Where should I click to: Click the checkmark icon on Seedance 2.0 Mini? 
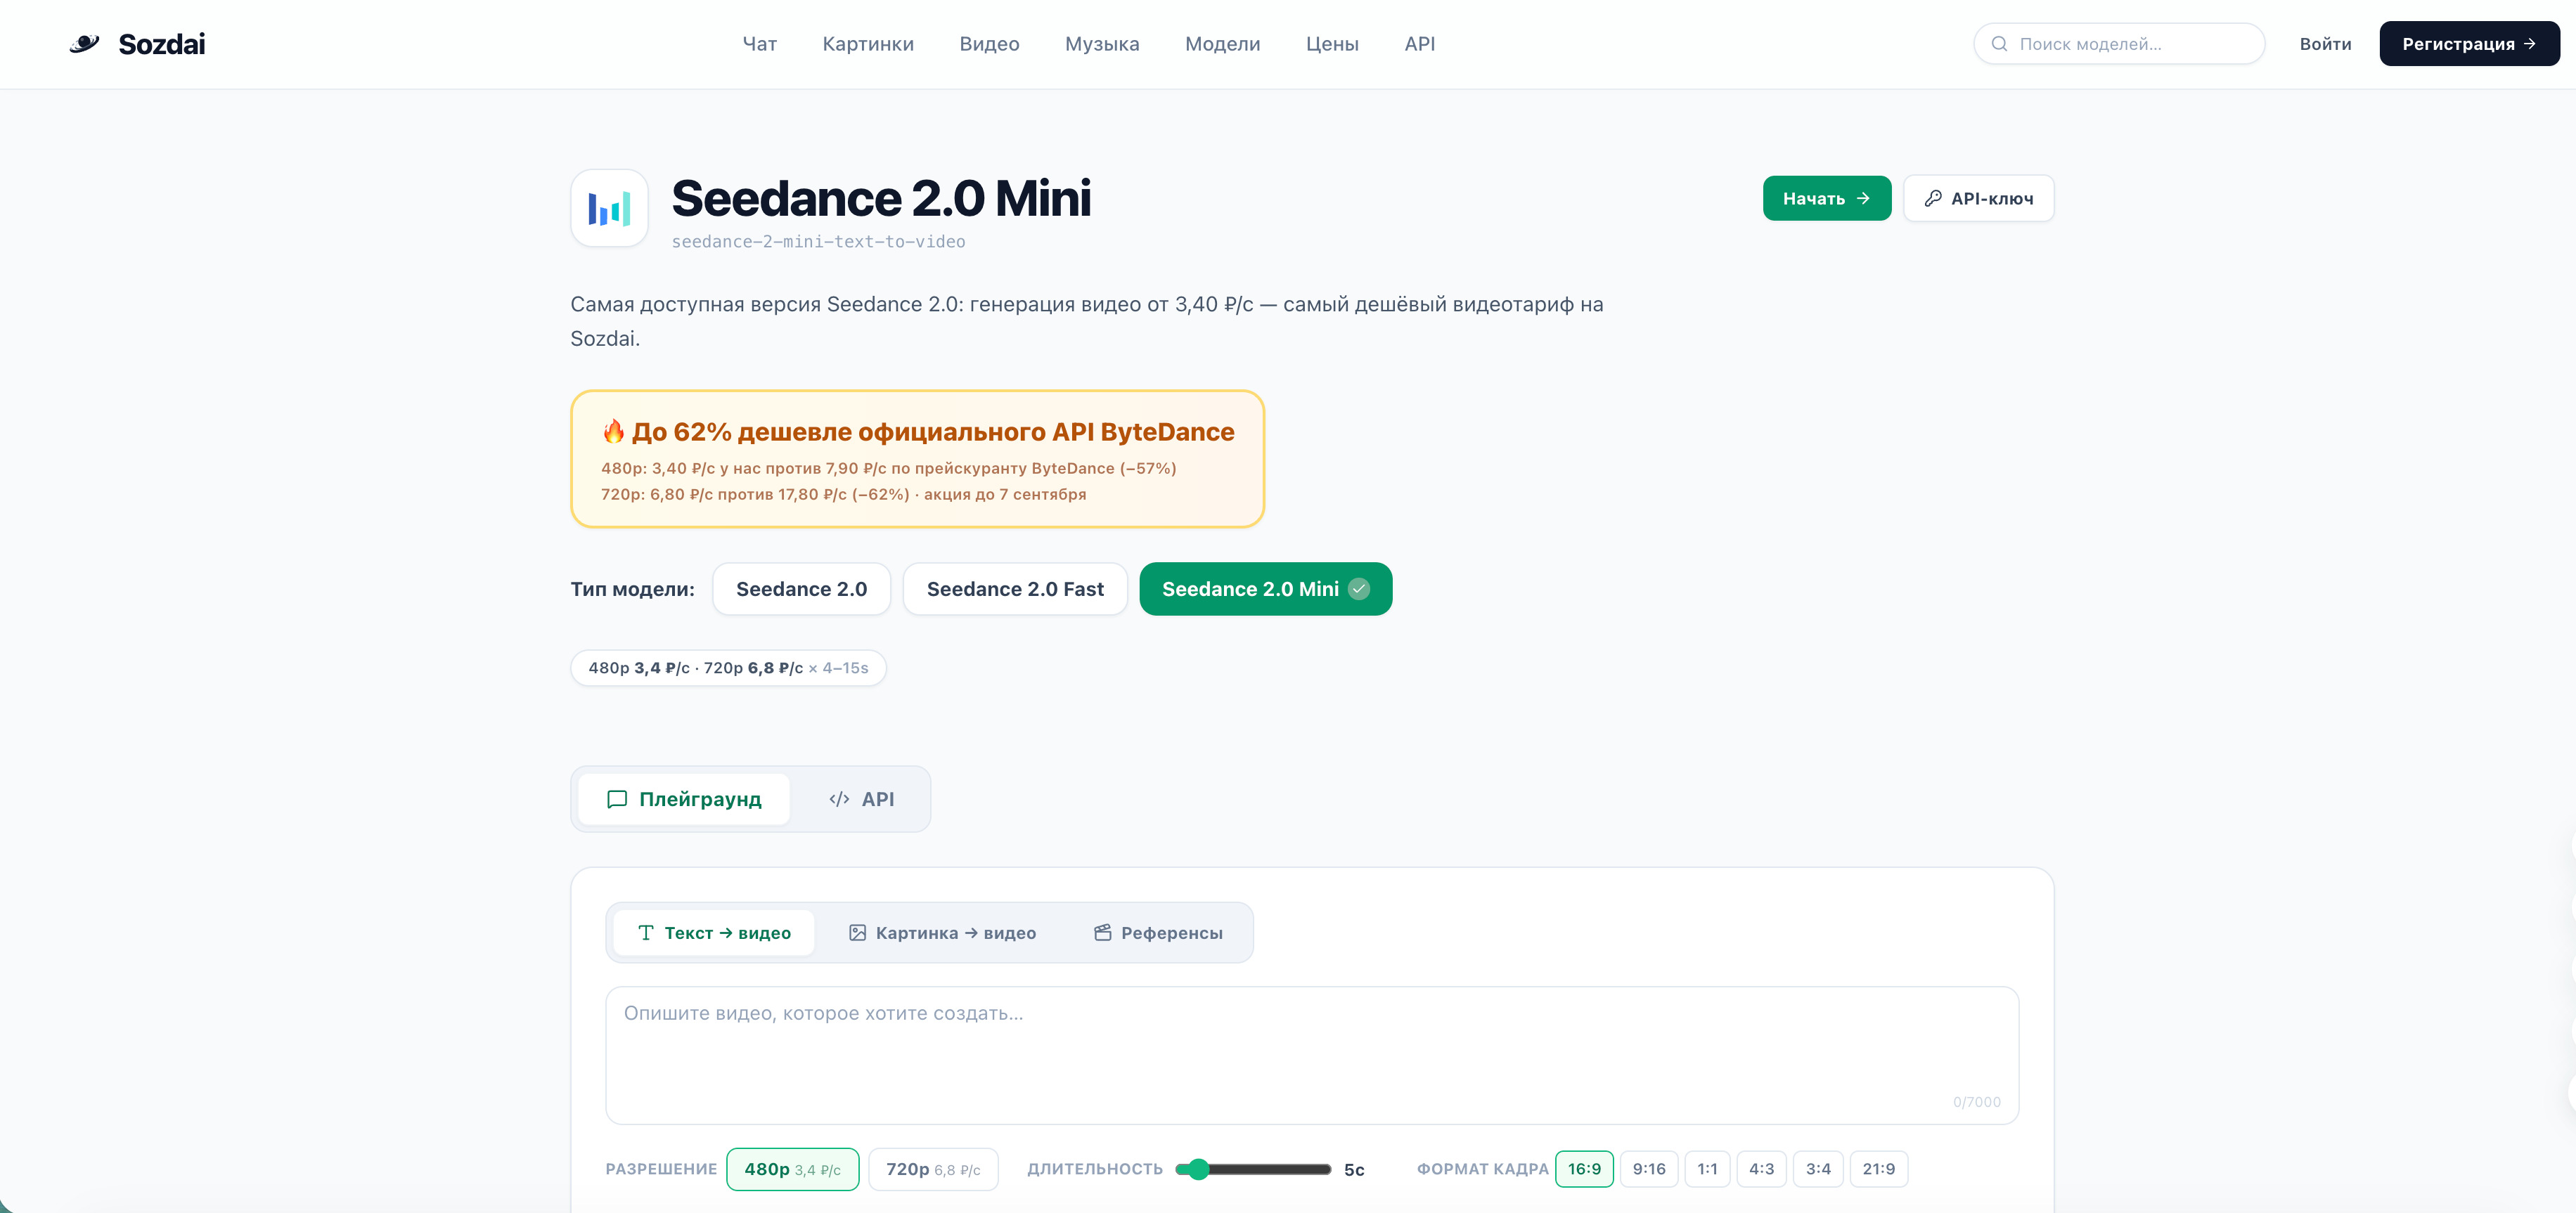(x=1359, y=589)
